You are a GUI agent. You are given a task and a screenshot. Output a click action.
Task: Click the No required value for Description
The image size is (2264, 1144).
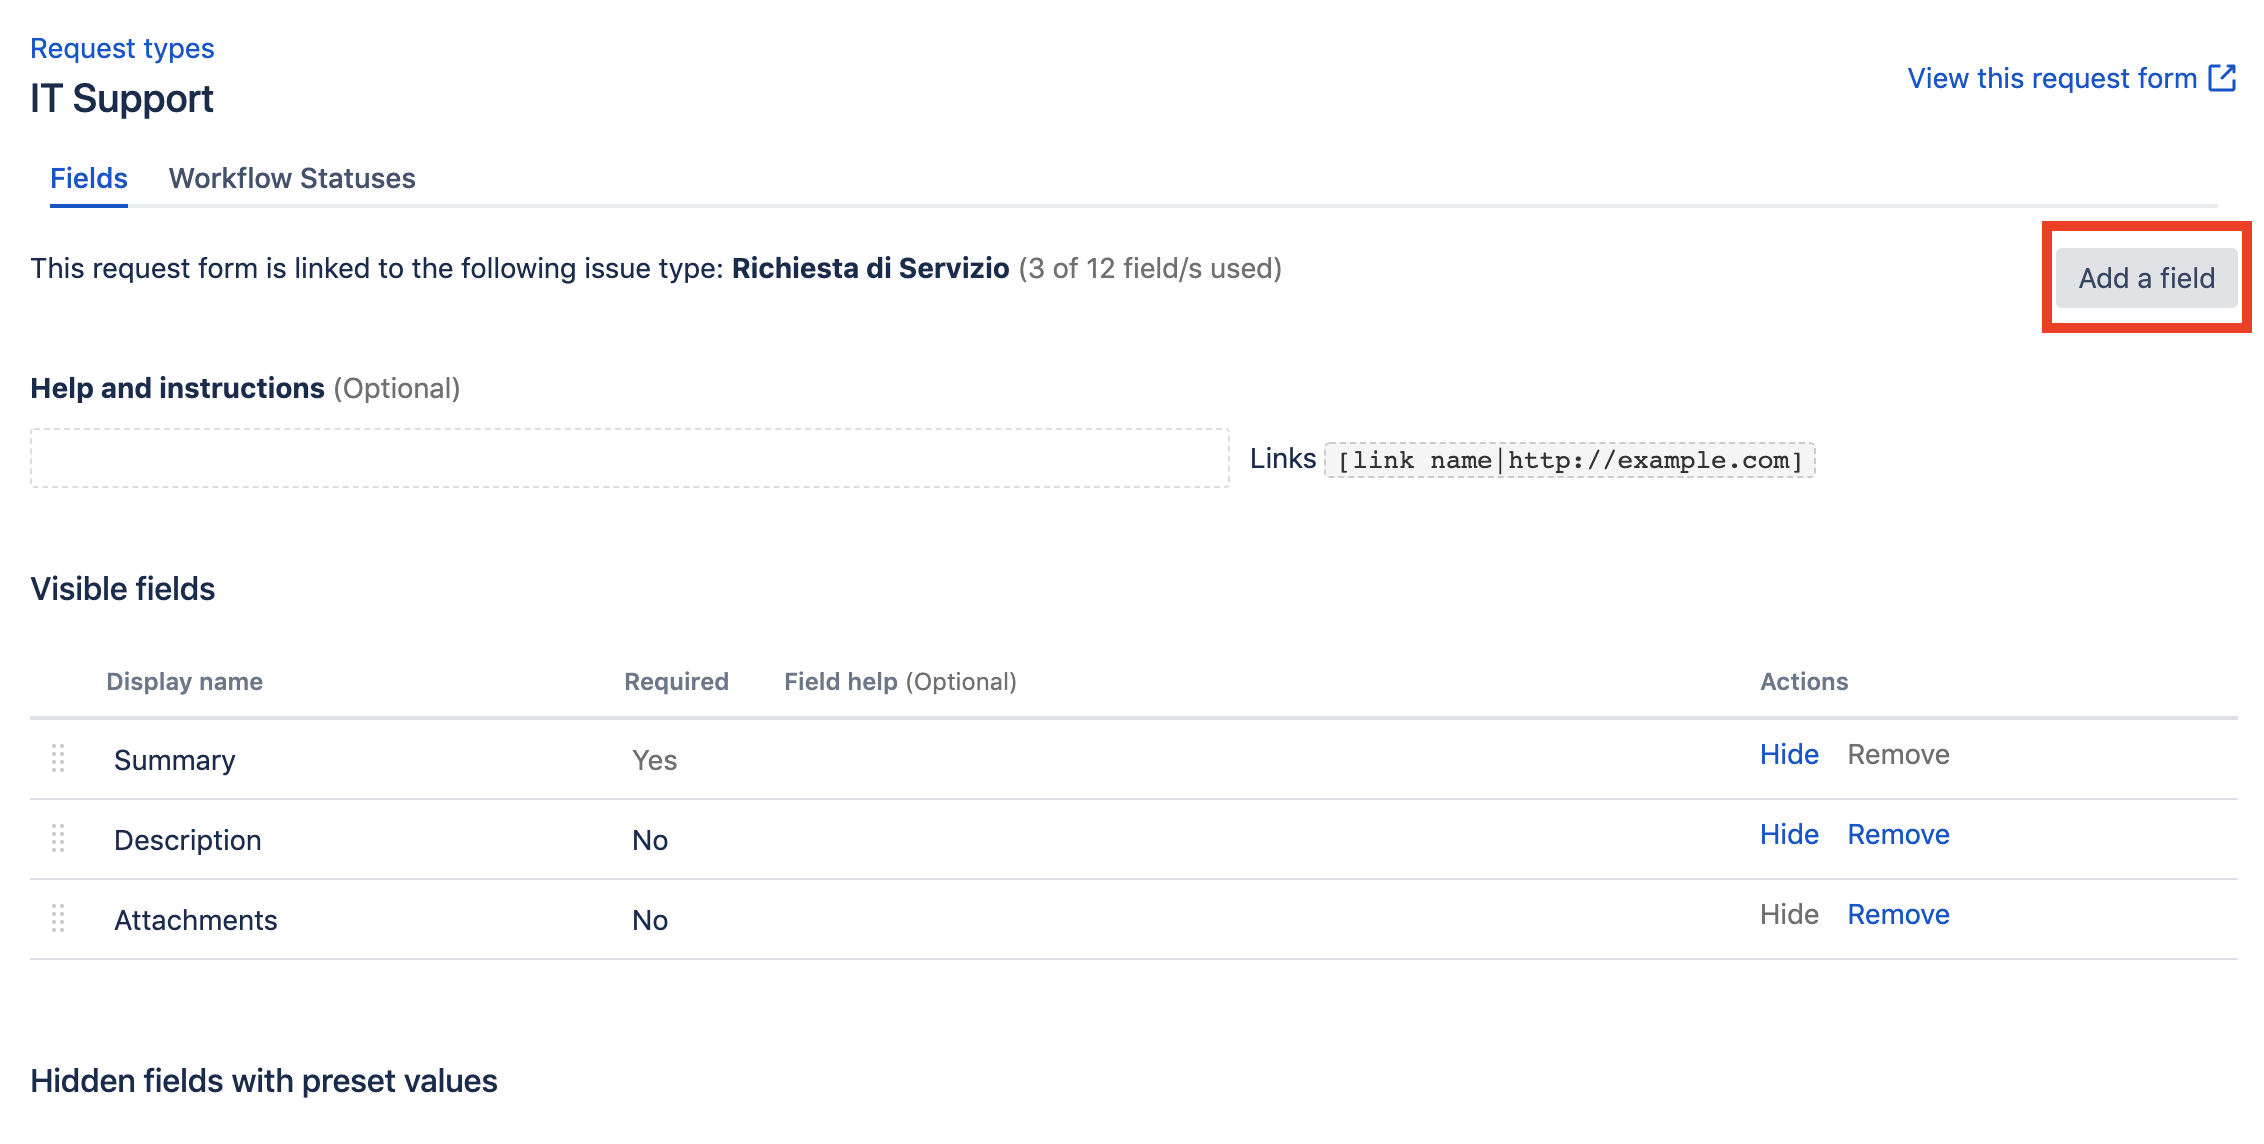650,840
